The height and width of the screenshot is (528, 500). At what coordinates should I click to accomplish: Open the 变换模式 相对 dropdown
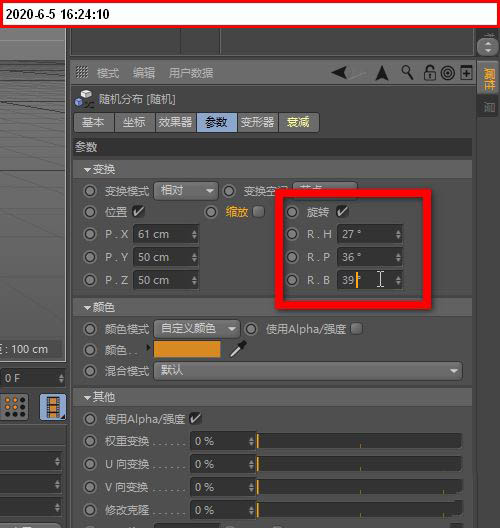tap(186, 191)
